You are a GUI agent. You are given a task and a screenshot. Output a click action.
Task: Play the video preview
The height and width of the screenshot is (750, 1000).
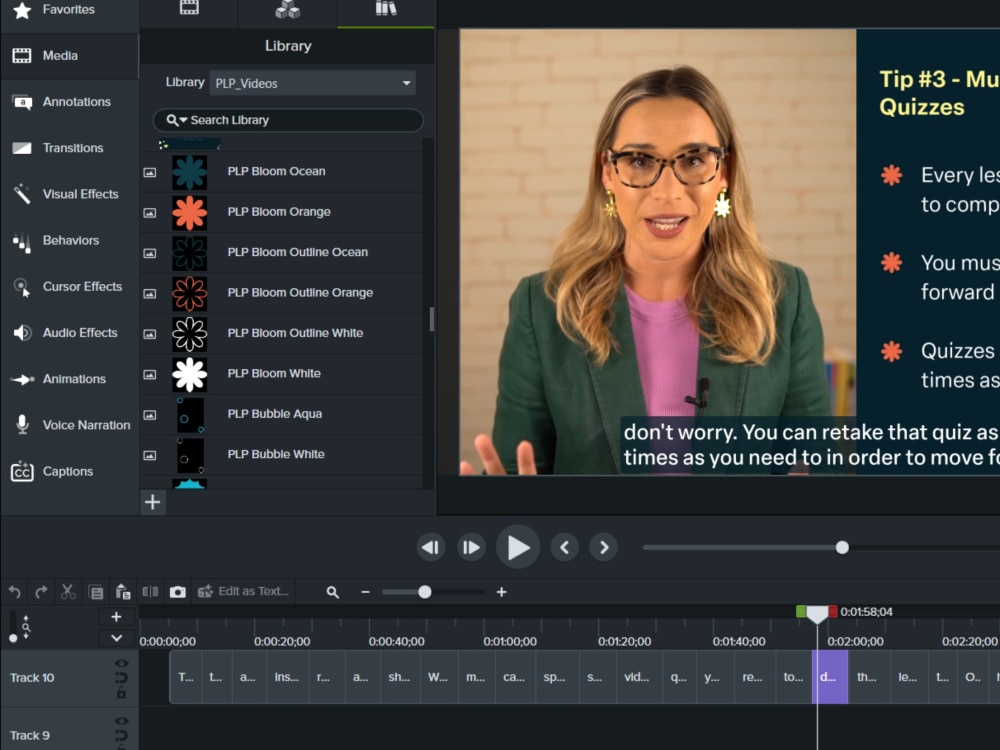(518, 547)
